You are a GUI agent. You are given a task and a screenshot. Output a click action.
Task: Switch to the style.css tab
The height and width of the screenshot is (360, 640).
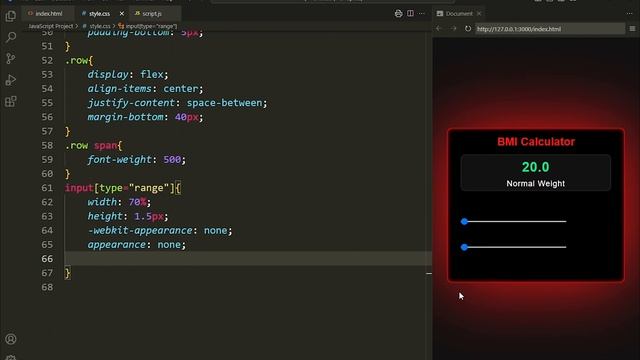[x=99, y=13]
